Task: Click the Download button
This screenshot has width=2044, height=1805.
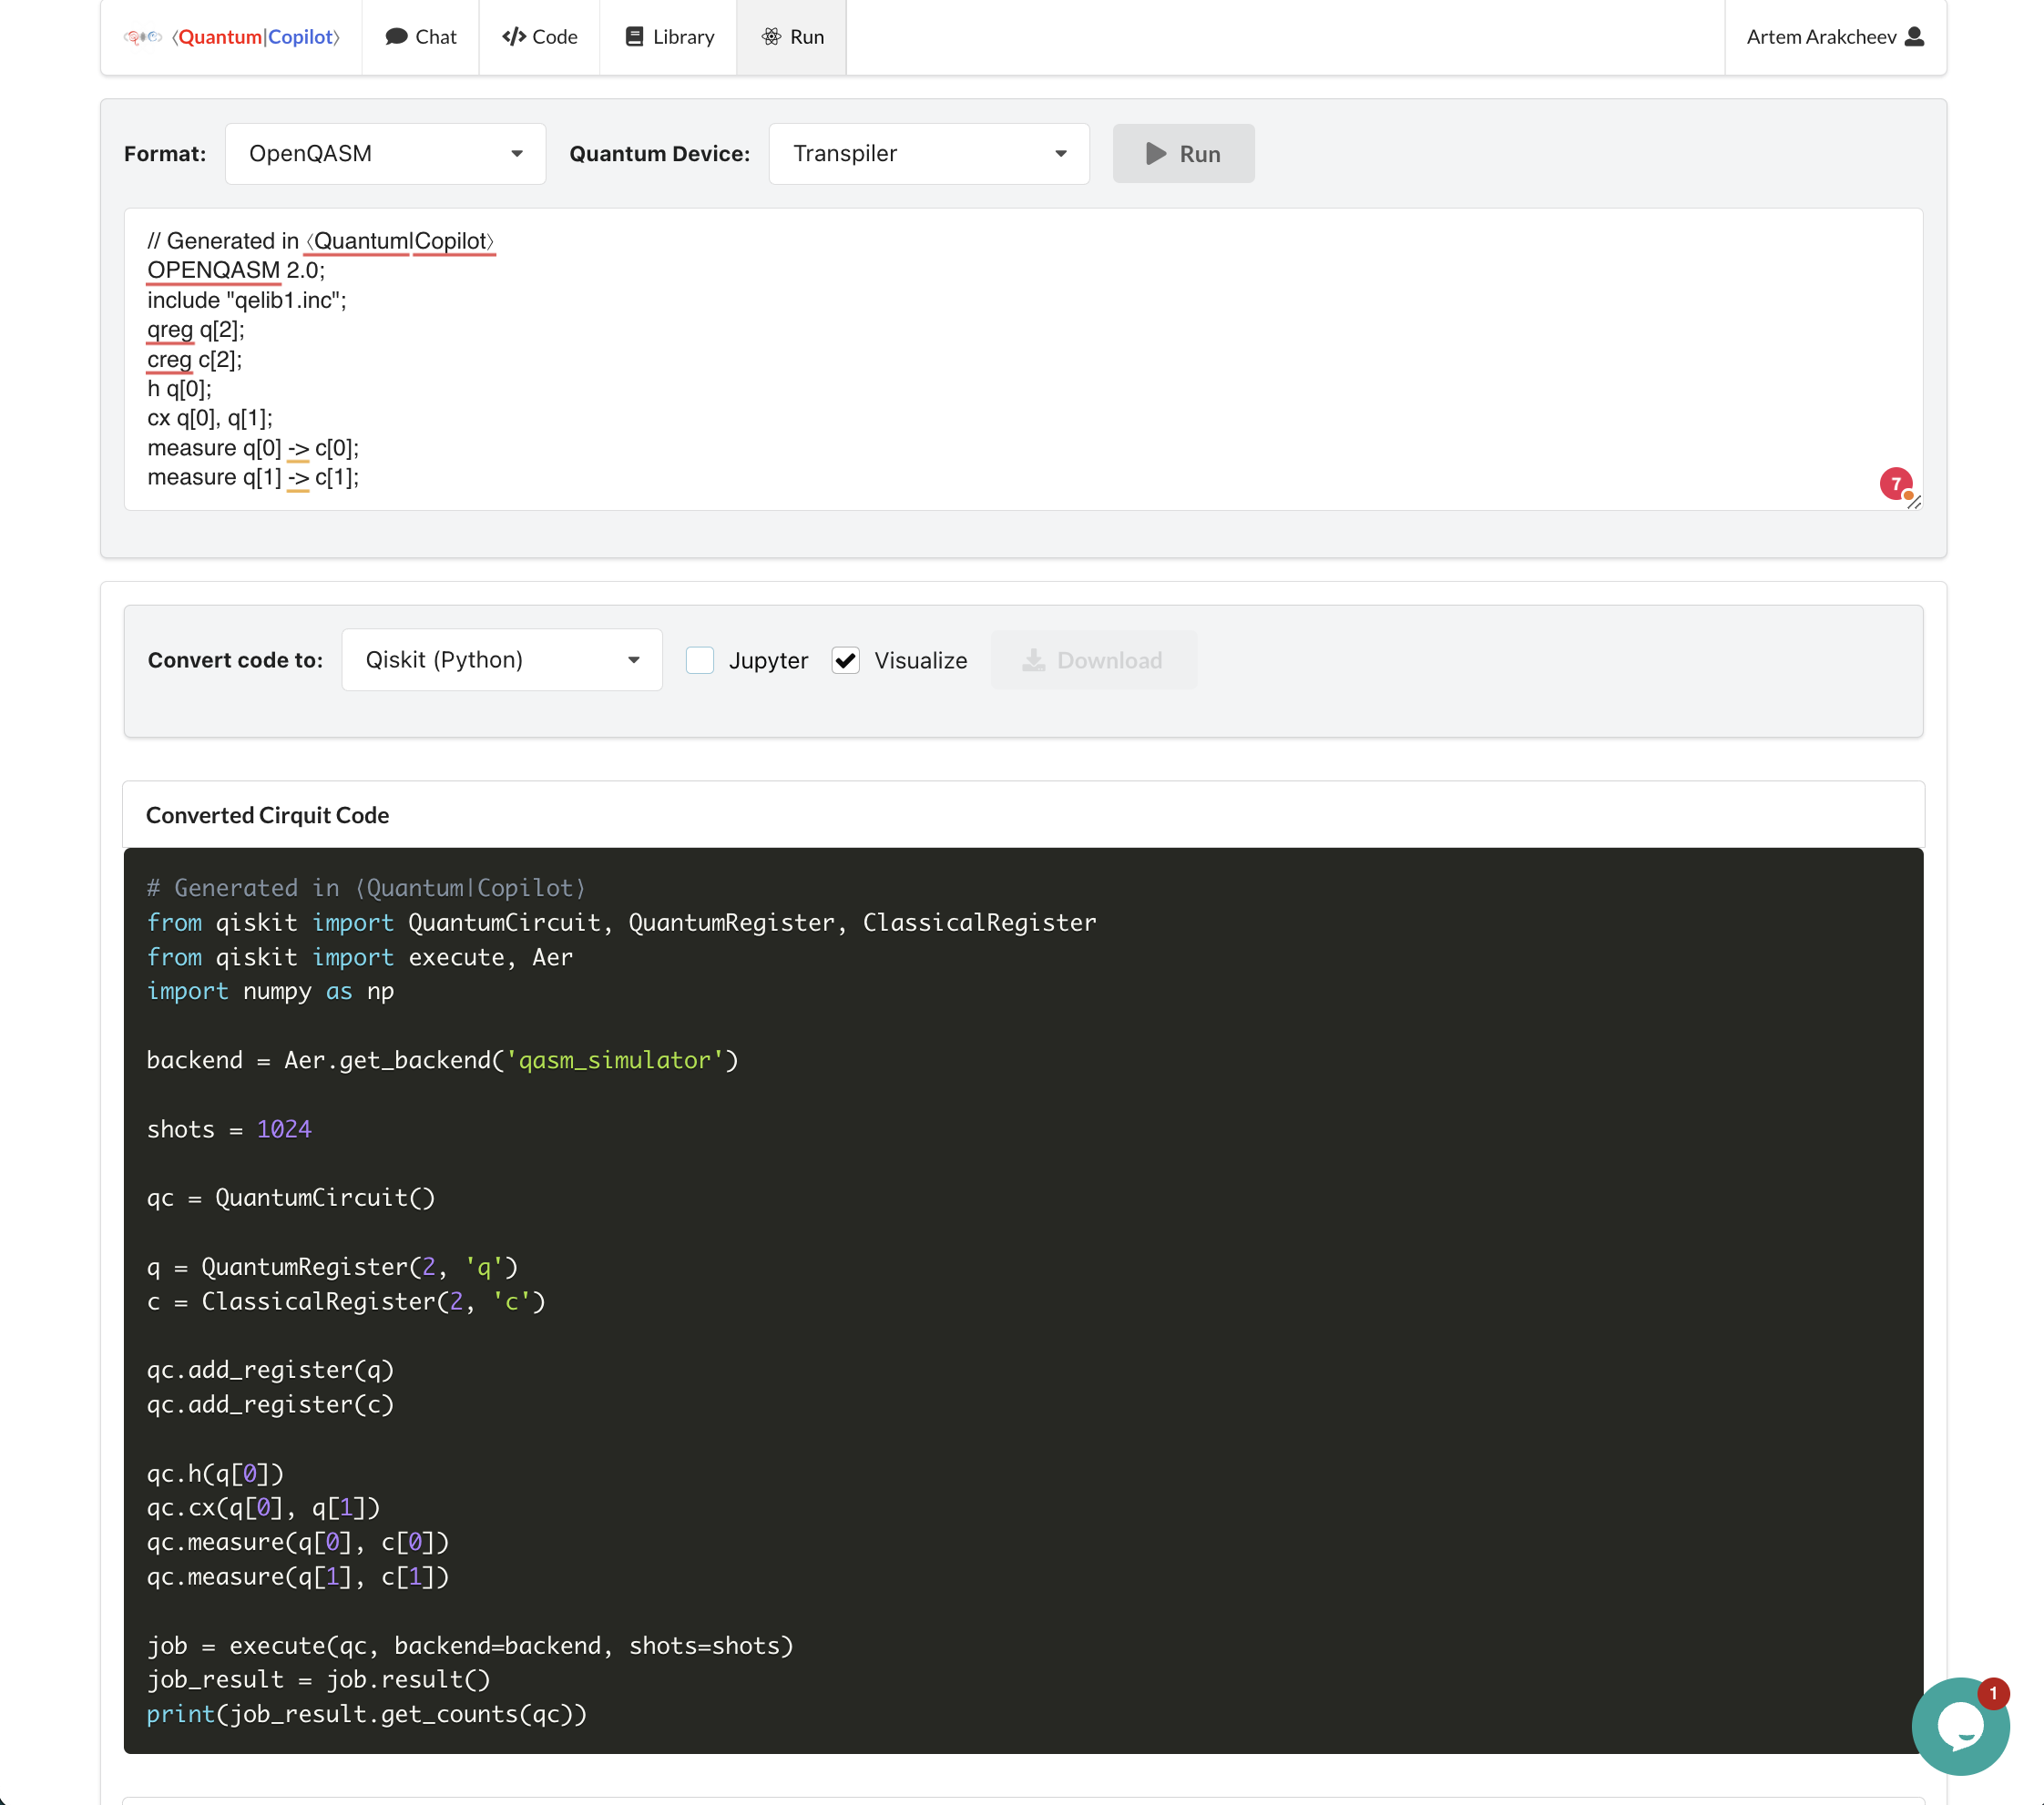Action: click(x=1093, y=660)
